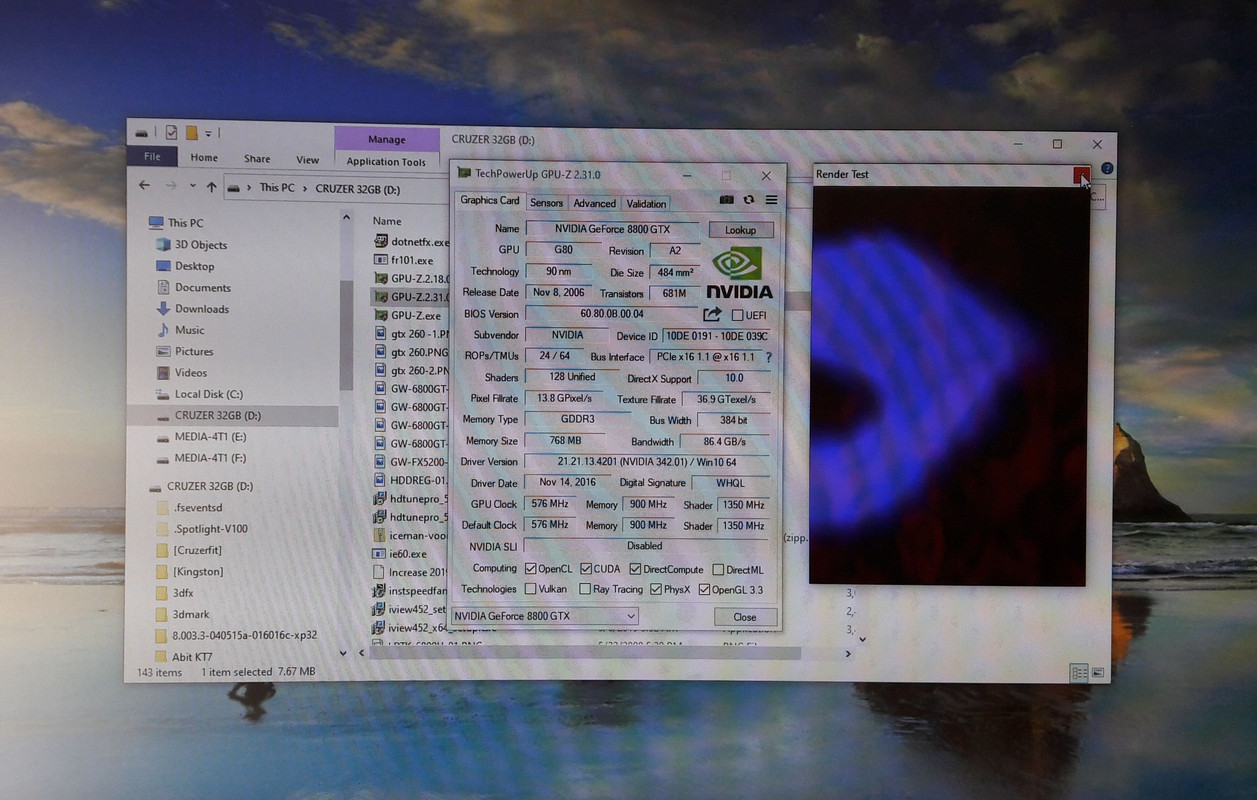The height and width of the screenshot is (800, 1257).
Task: Open the Share ribbon tab
Action: coord(257,158)
